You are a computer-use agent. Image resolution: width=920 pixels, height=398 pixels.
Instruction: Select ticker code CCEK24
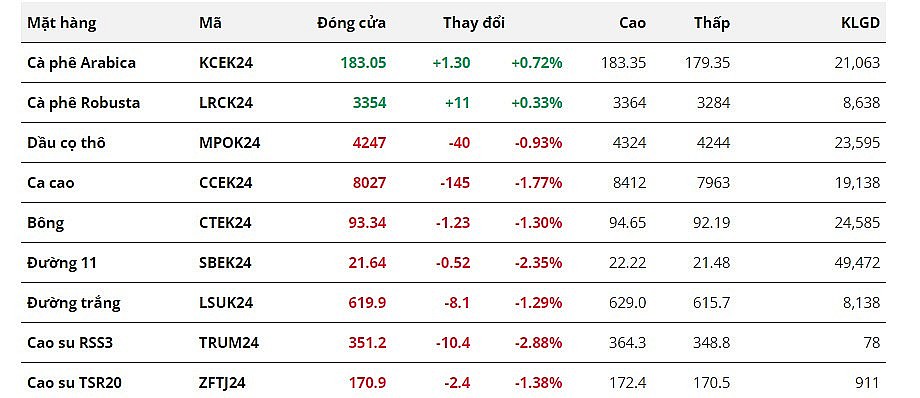(x=225, y=183)
